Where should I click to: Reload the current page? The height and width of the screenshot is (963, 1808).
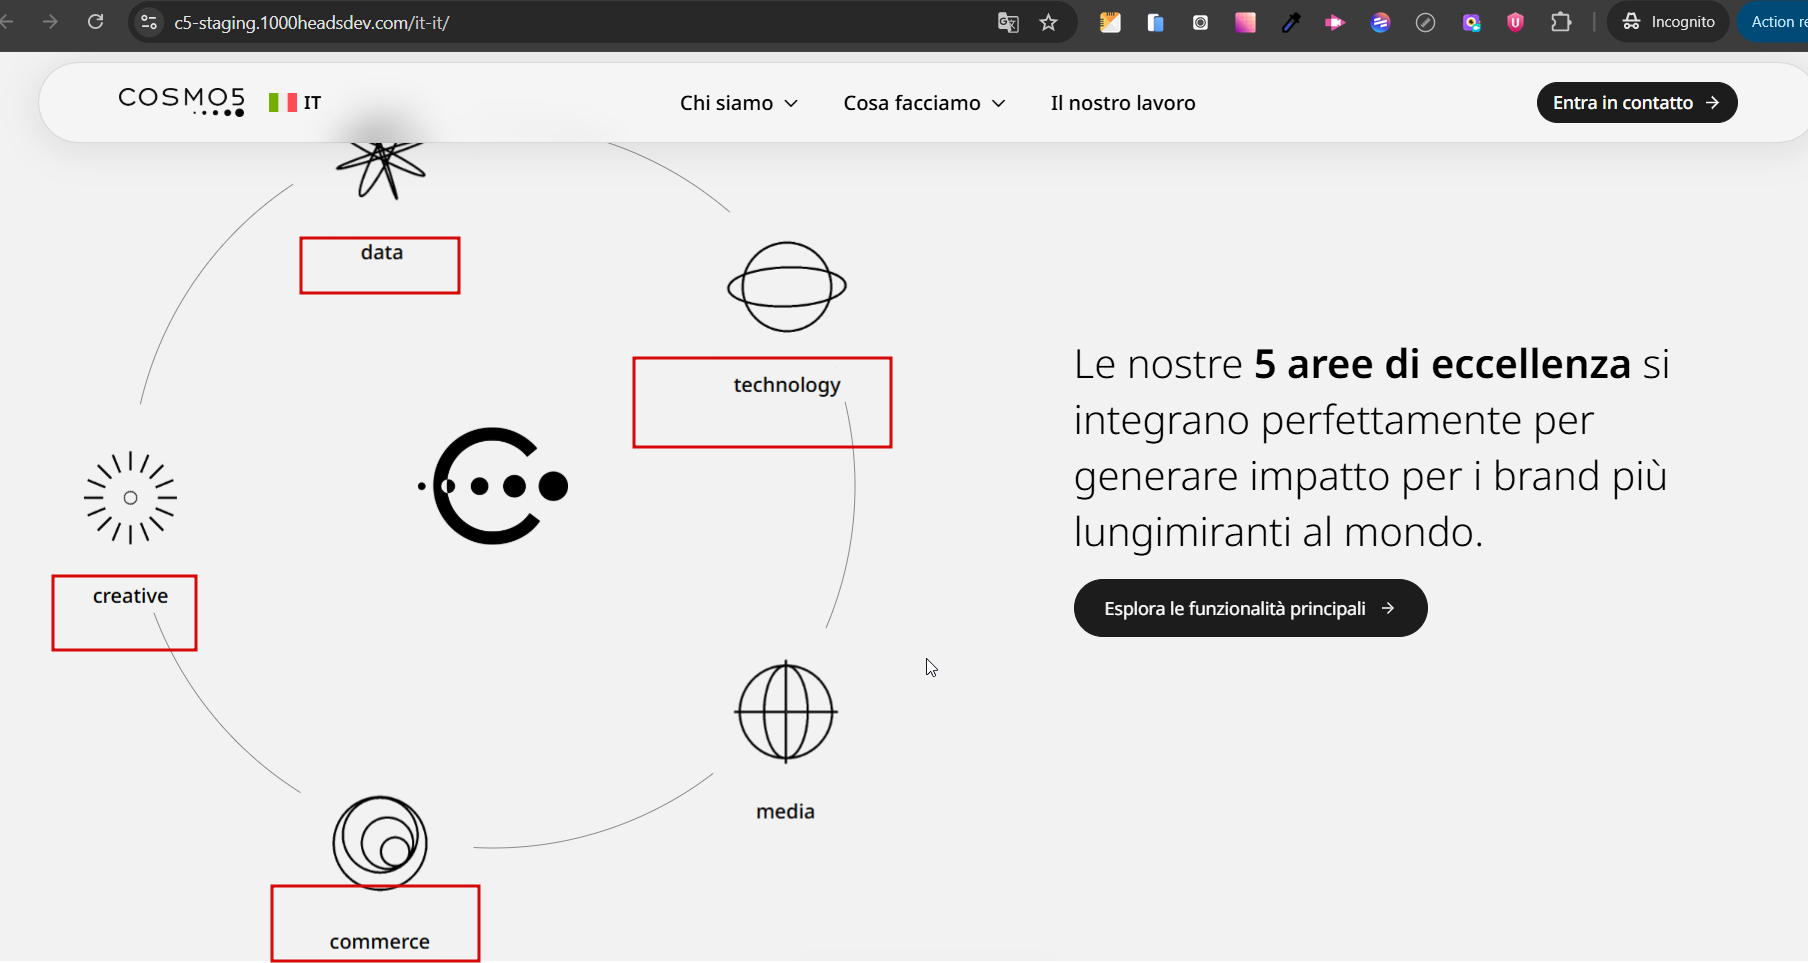click(x=96, y=22)
